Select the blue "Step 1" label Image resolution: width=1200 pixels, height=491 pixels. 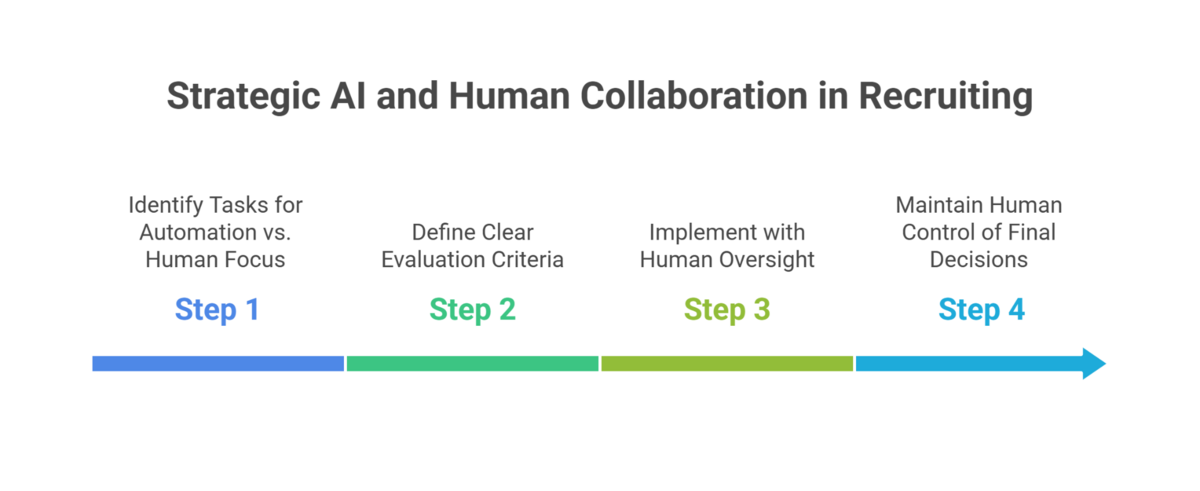coord(217,310)
